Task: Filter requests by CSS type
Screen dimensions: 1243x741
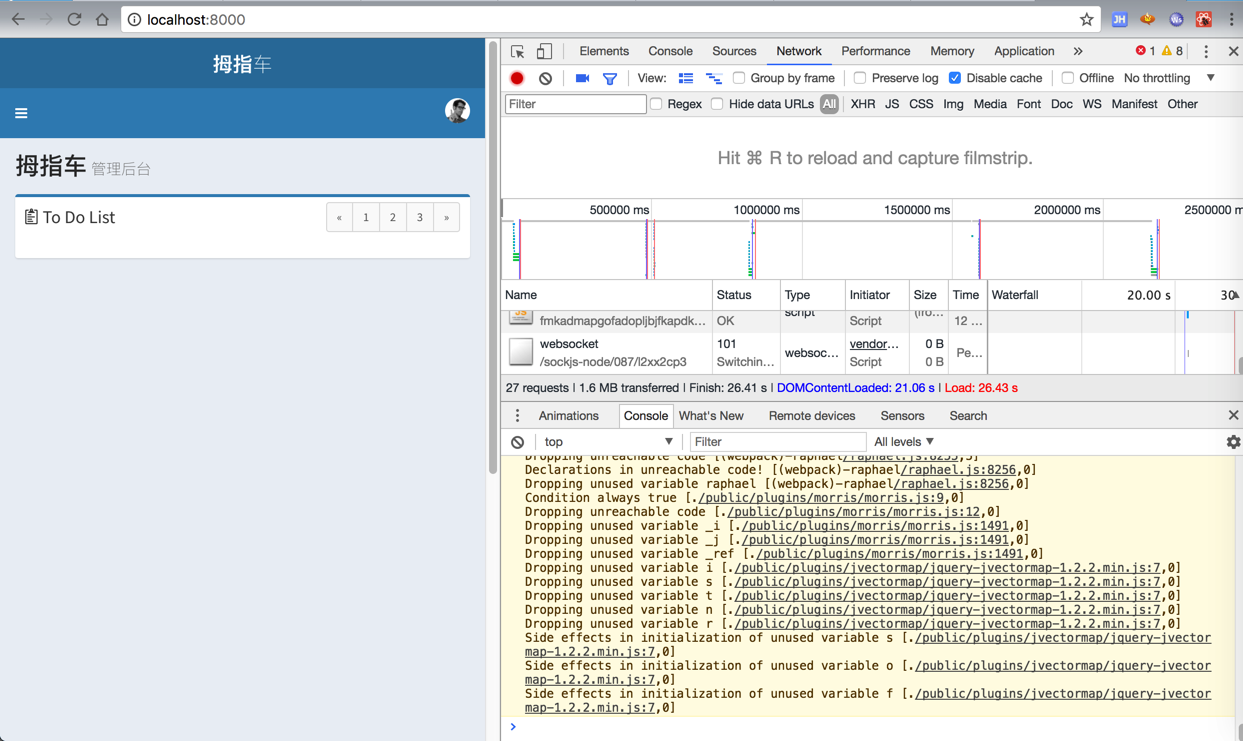Action: 921,104
